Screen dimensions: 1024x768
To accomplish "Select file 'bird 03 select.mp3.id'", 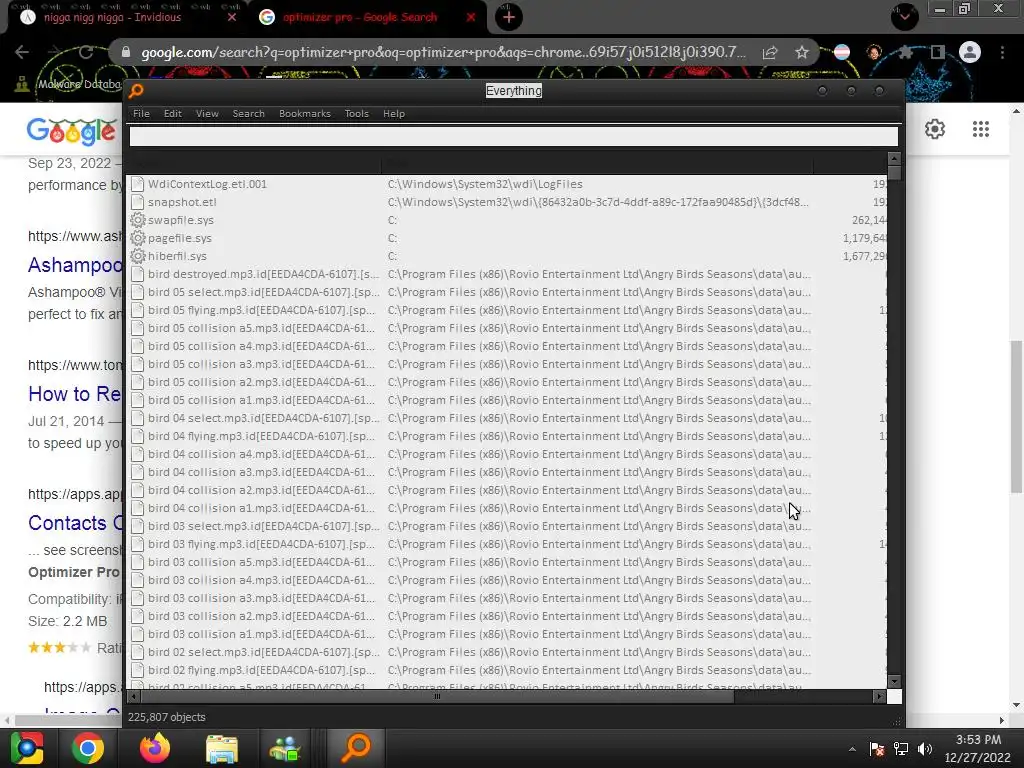I will [x=263, y=526].
